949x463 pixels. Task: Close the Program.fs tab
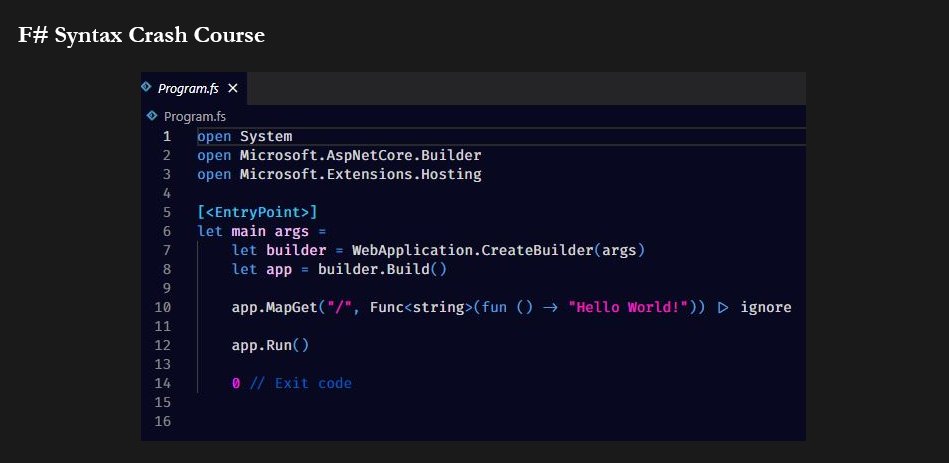(232, 88)
